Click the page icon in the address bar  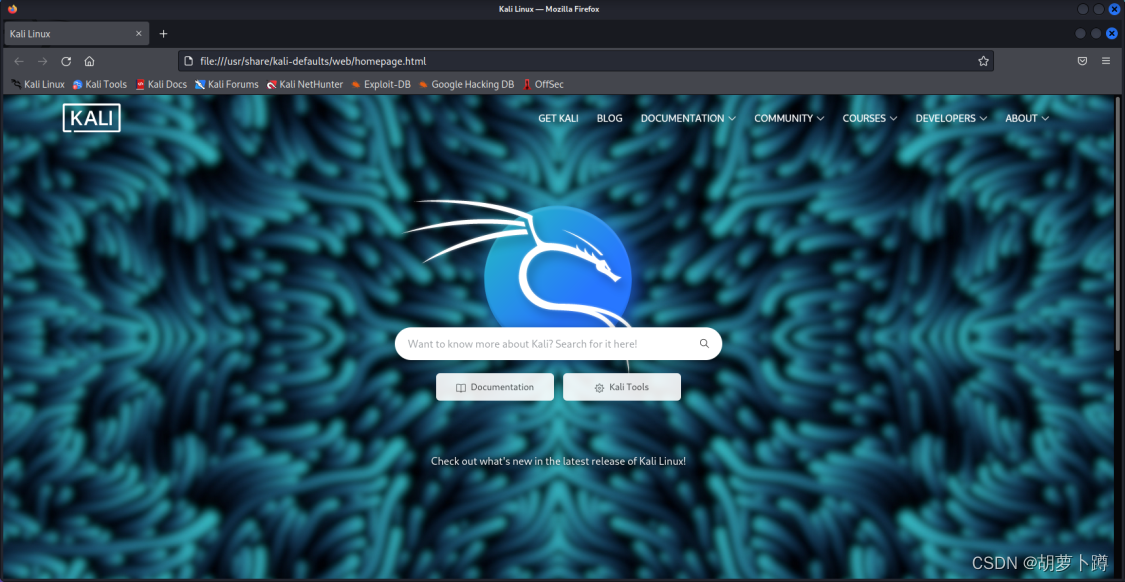pos(189,61)
